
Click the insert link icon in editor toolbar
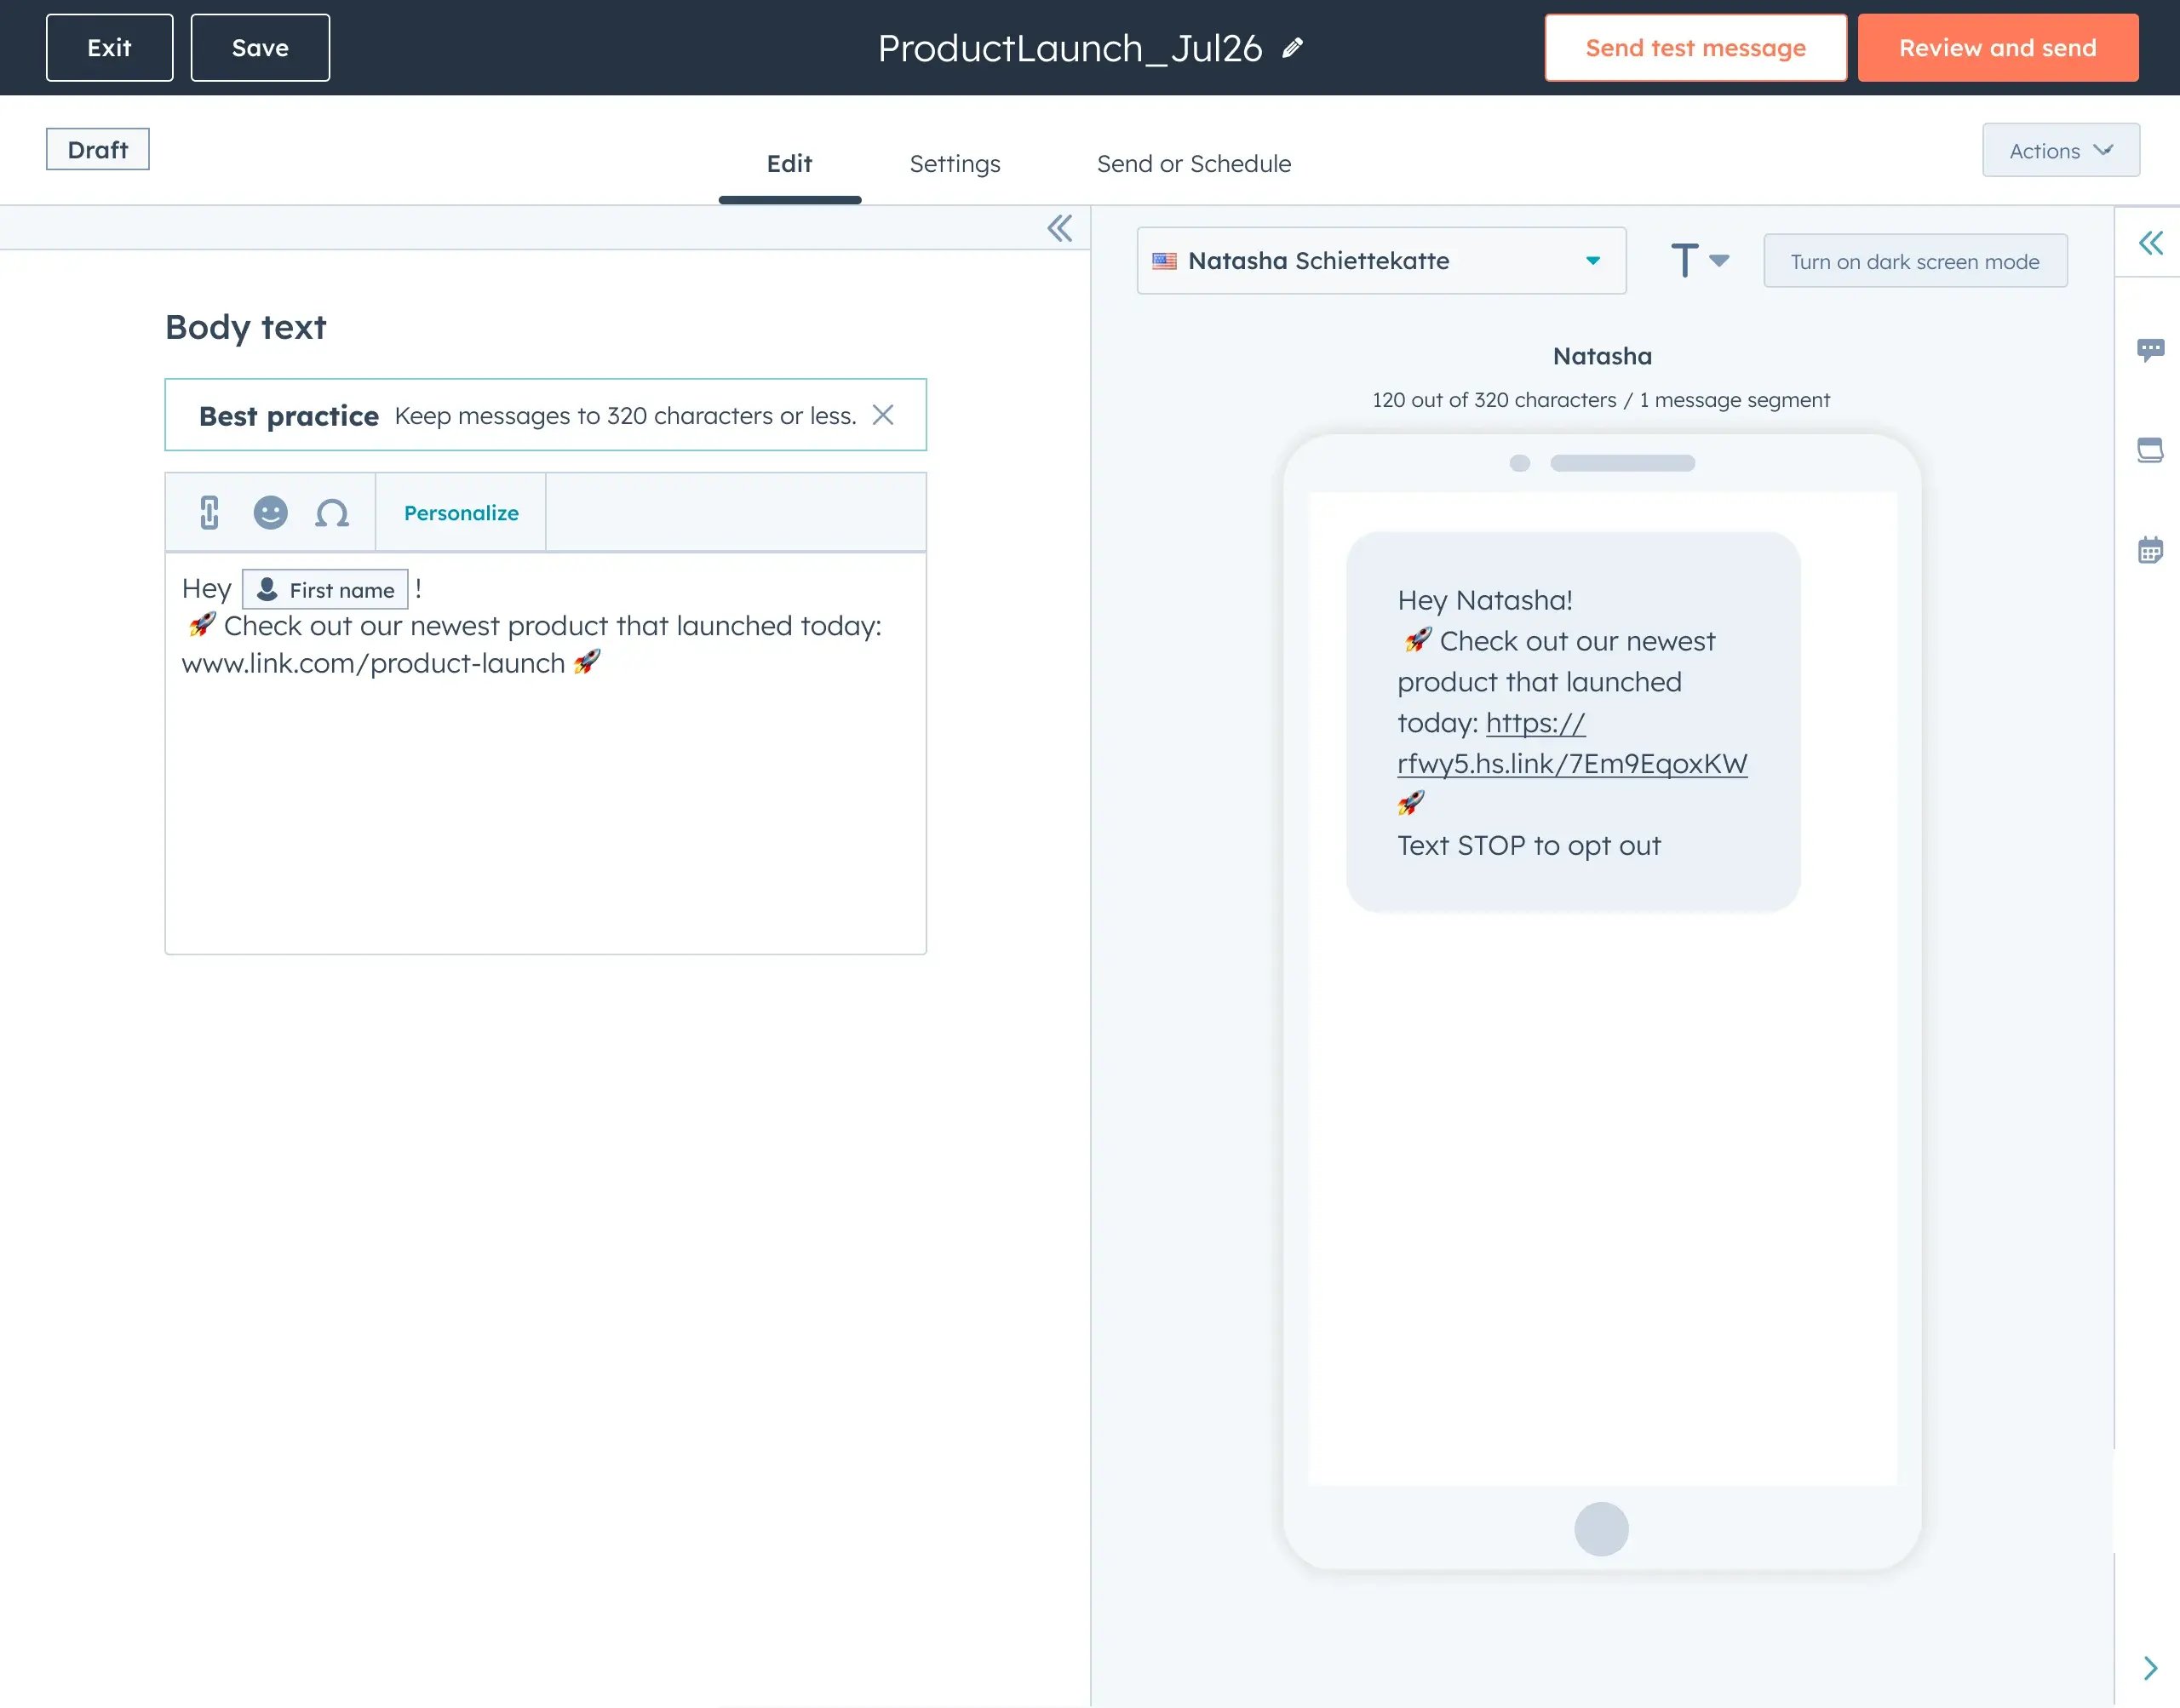[209, 512]
